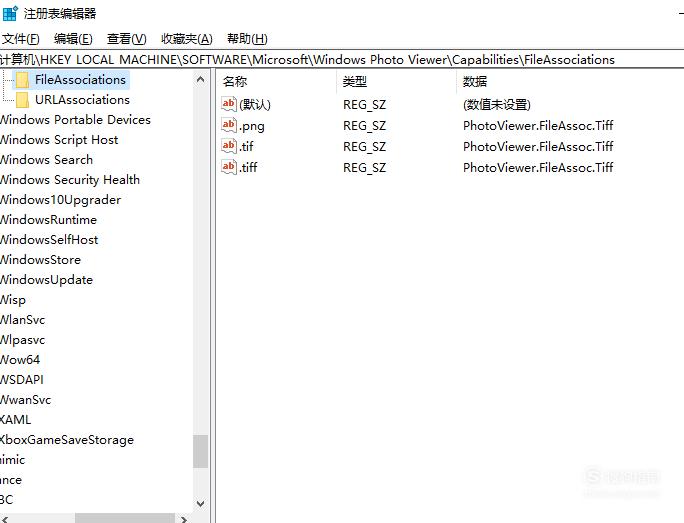The width and height of the screenshot is (684, 523).
Task: Select Windows Script Host key
Action: (59, 140)
